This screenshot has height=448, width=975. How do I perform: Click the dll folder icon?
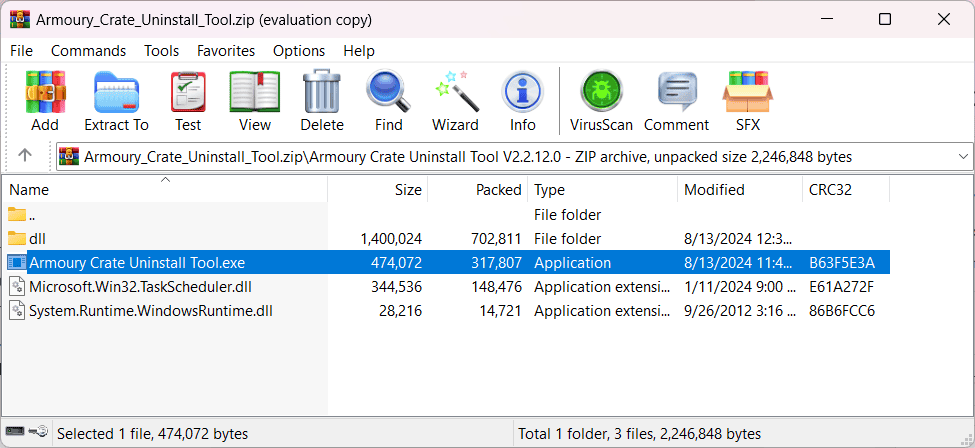17,238
